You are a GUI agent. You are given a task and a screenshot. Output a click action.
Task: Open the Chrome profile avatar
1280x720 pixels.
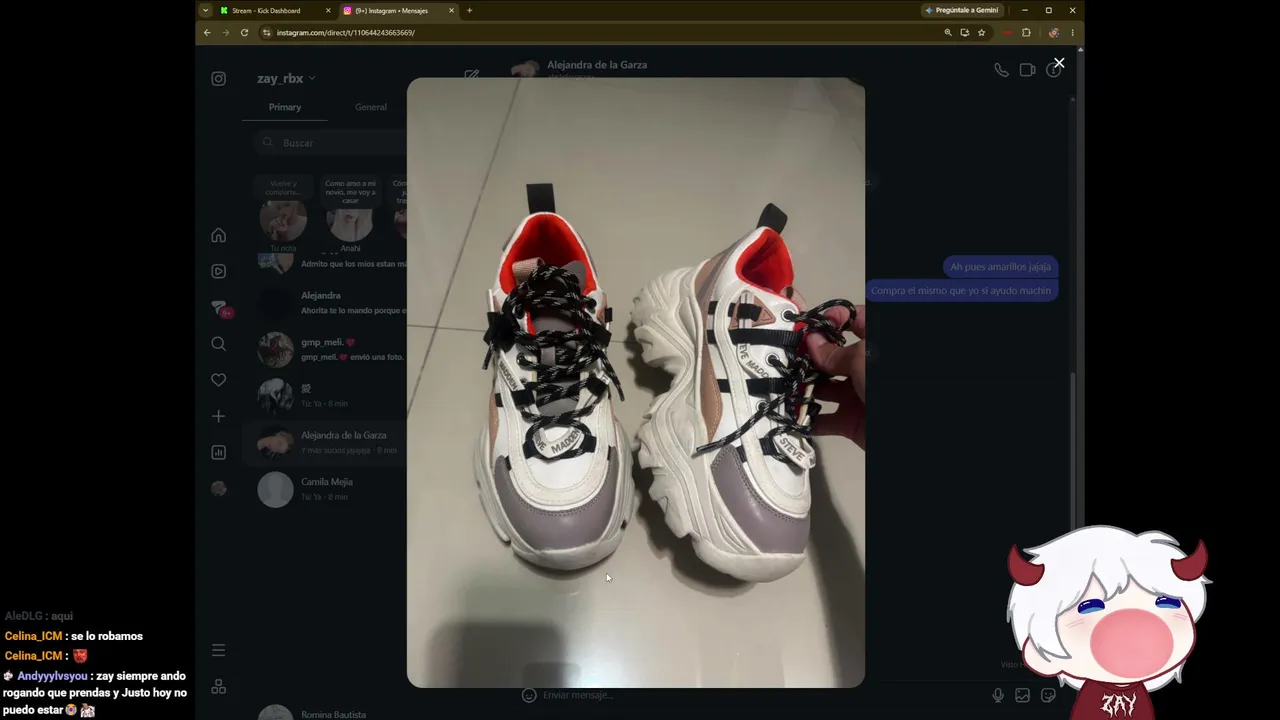click(x=1053, y=33)
